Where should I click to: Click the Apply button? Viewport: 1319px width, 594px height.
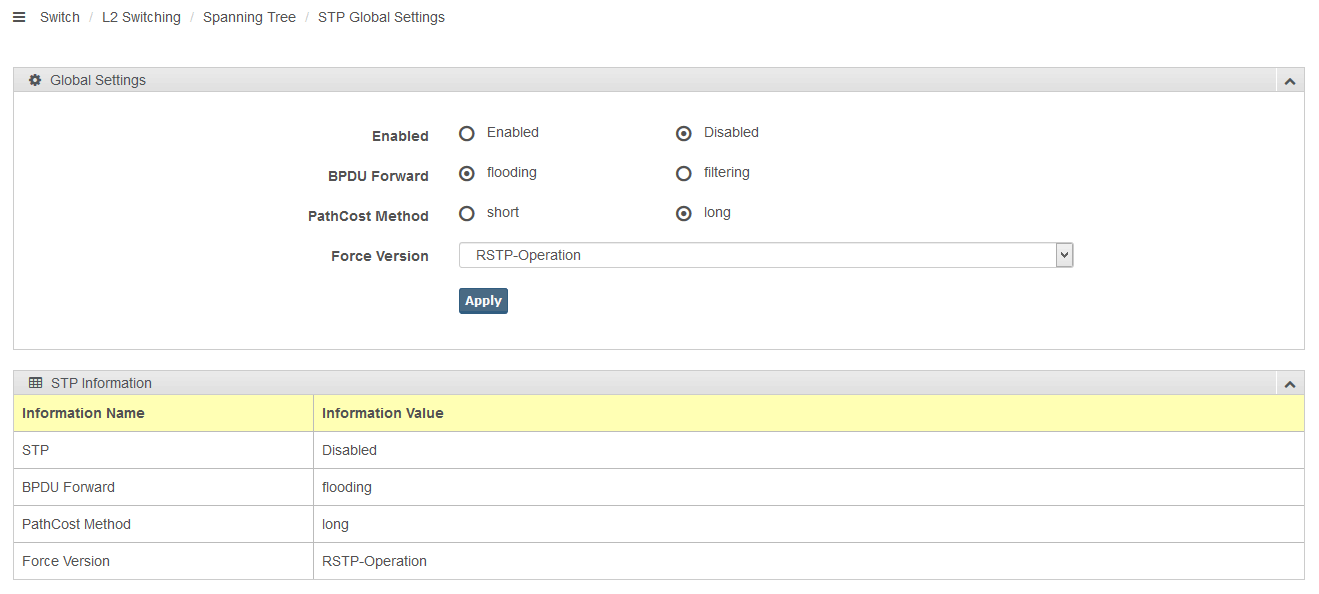point(483,301)
